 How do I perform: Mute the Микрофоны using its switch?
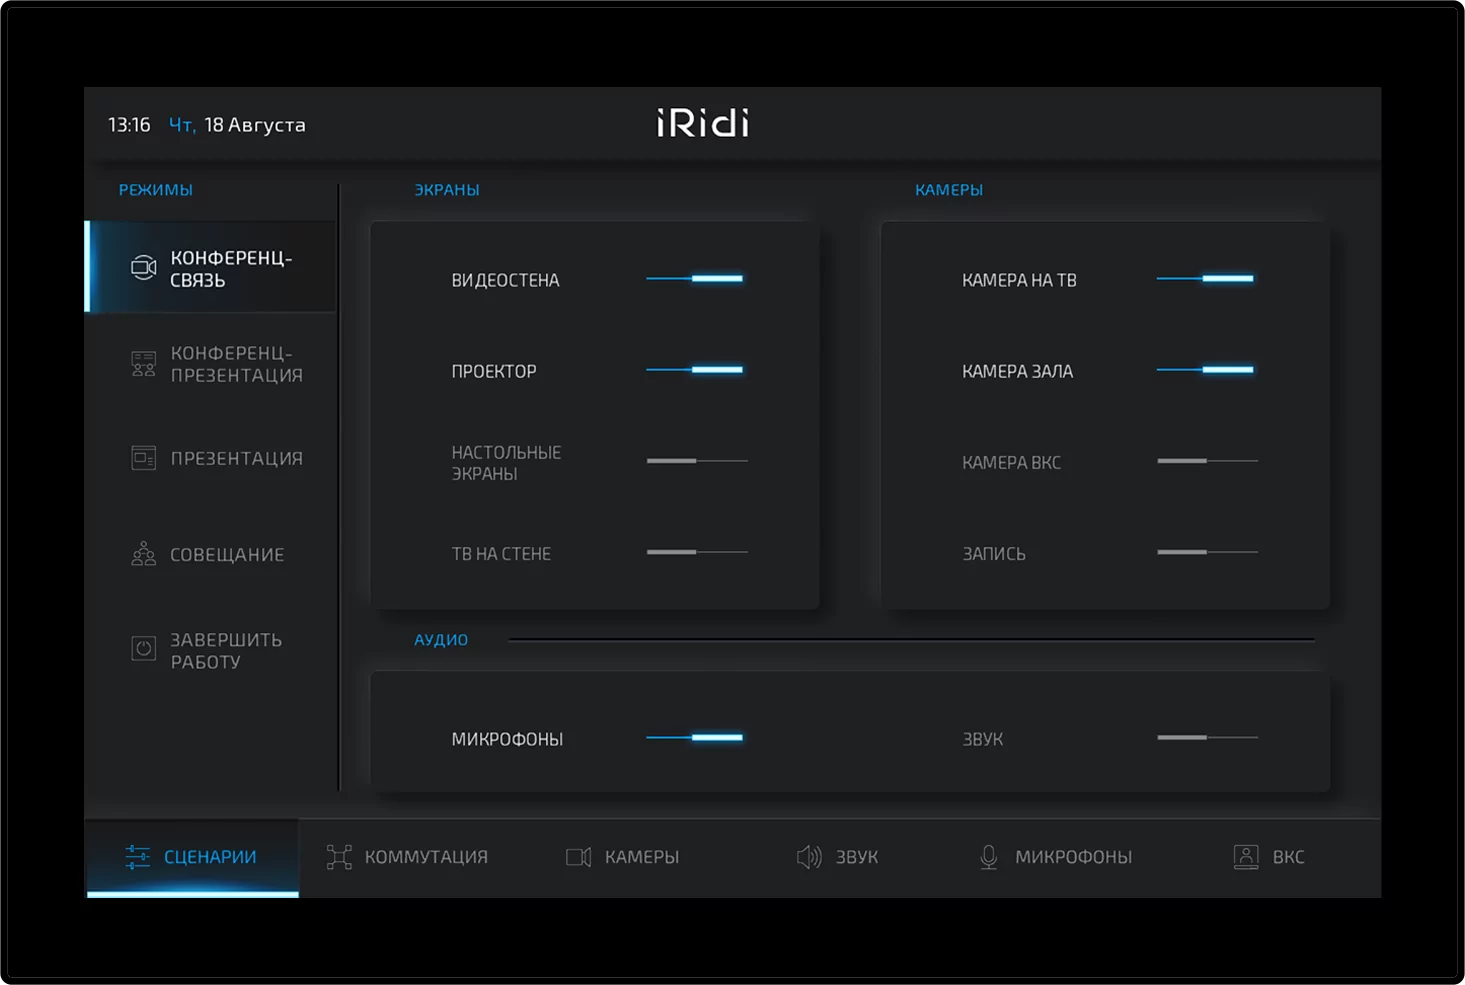(695, 738)
